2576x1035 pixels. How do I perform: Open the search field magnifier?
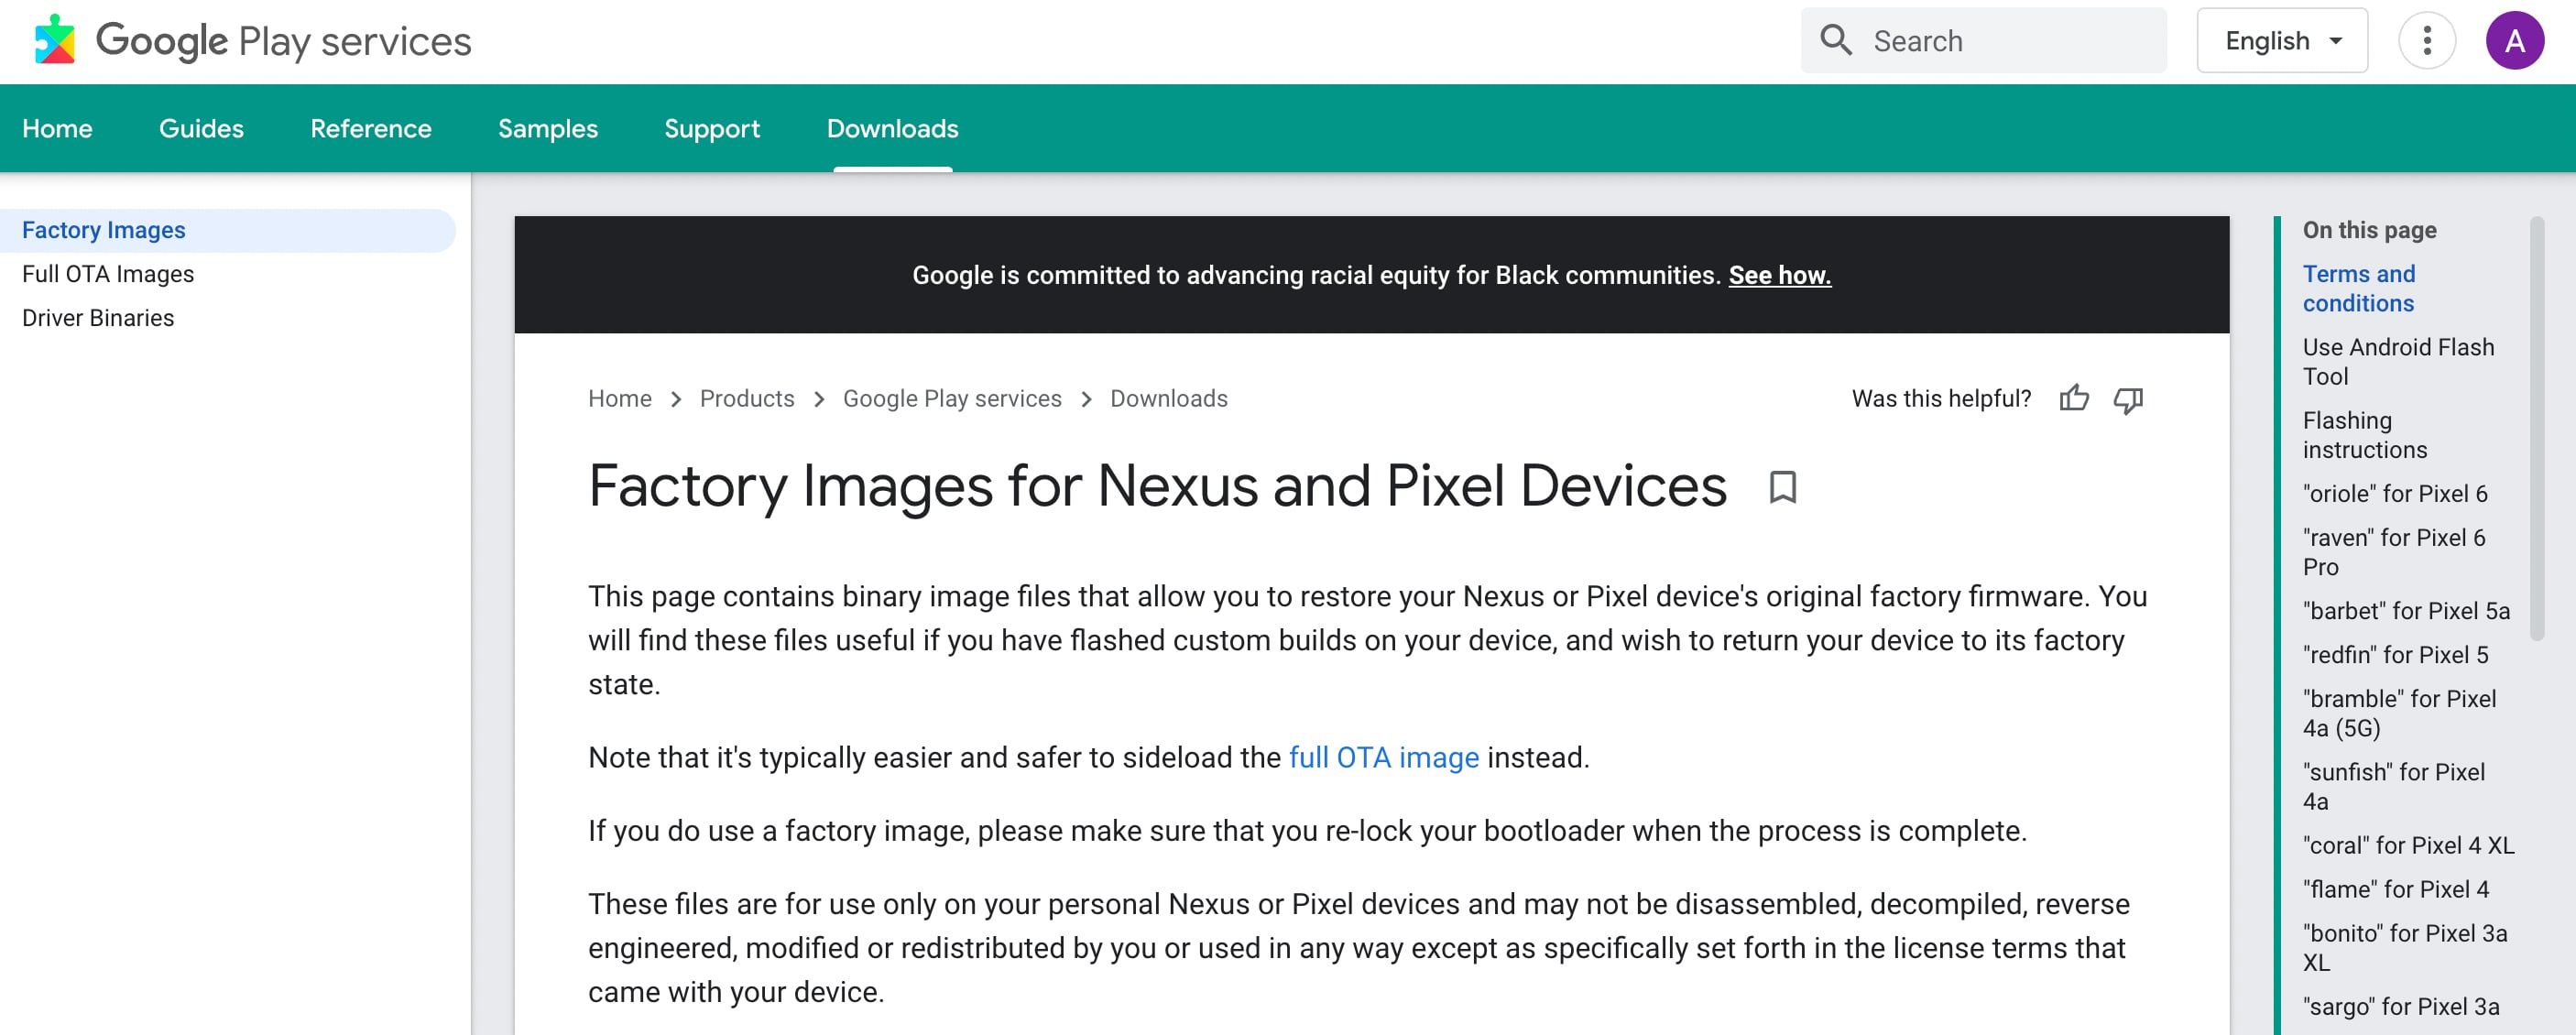(1838, 39)
